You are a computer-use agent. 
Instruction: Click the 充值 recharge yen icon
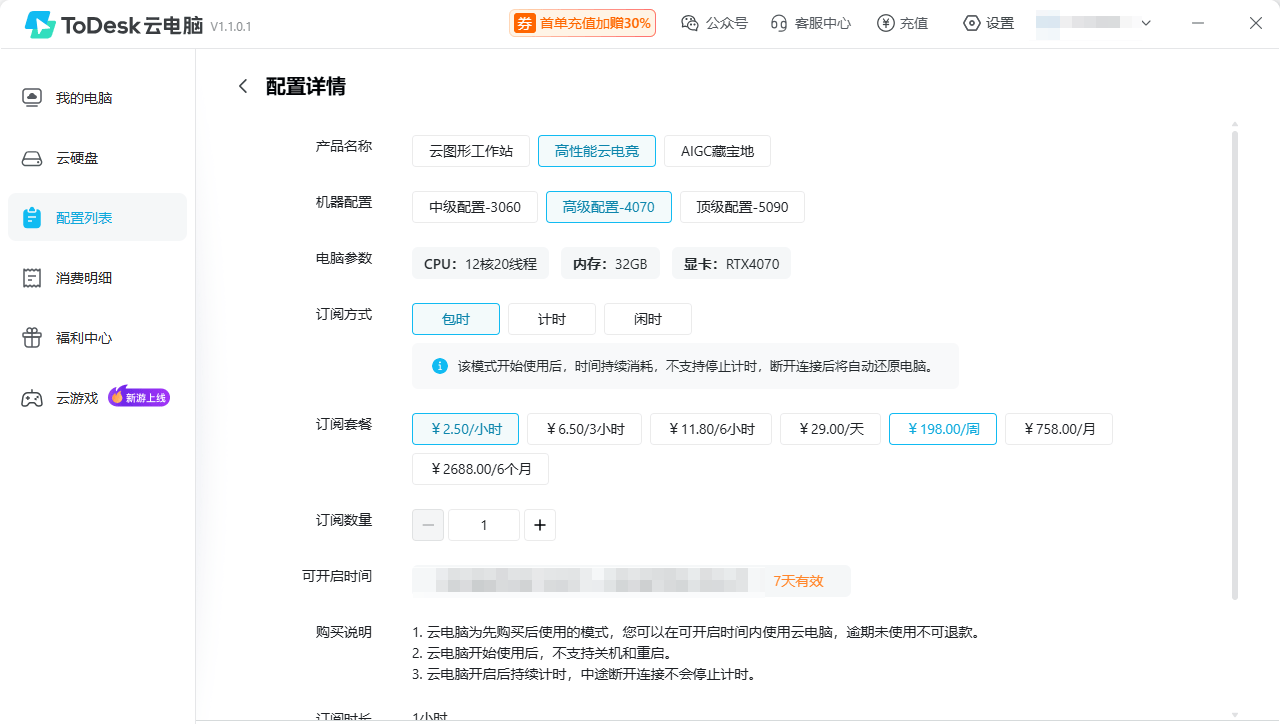(x=885, y=23)
